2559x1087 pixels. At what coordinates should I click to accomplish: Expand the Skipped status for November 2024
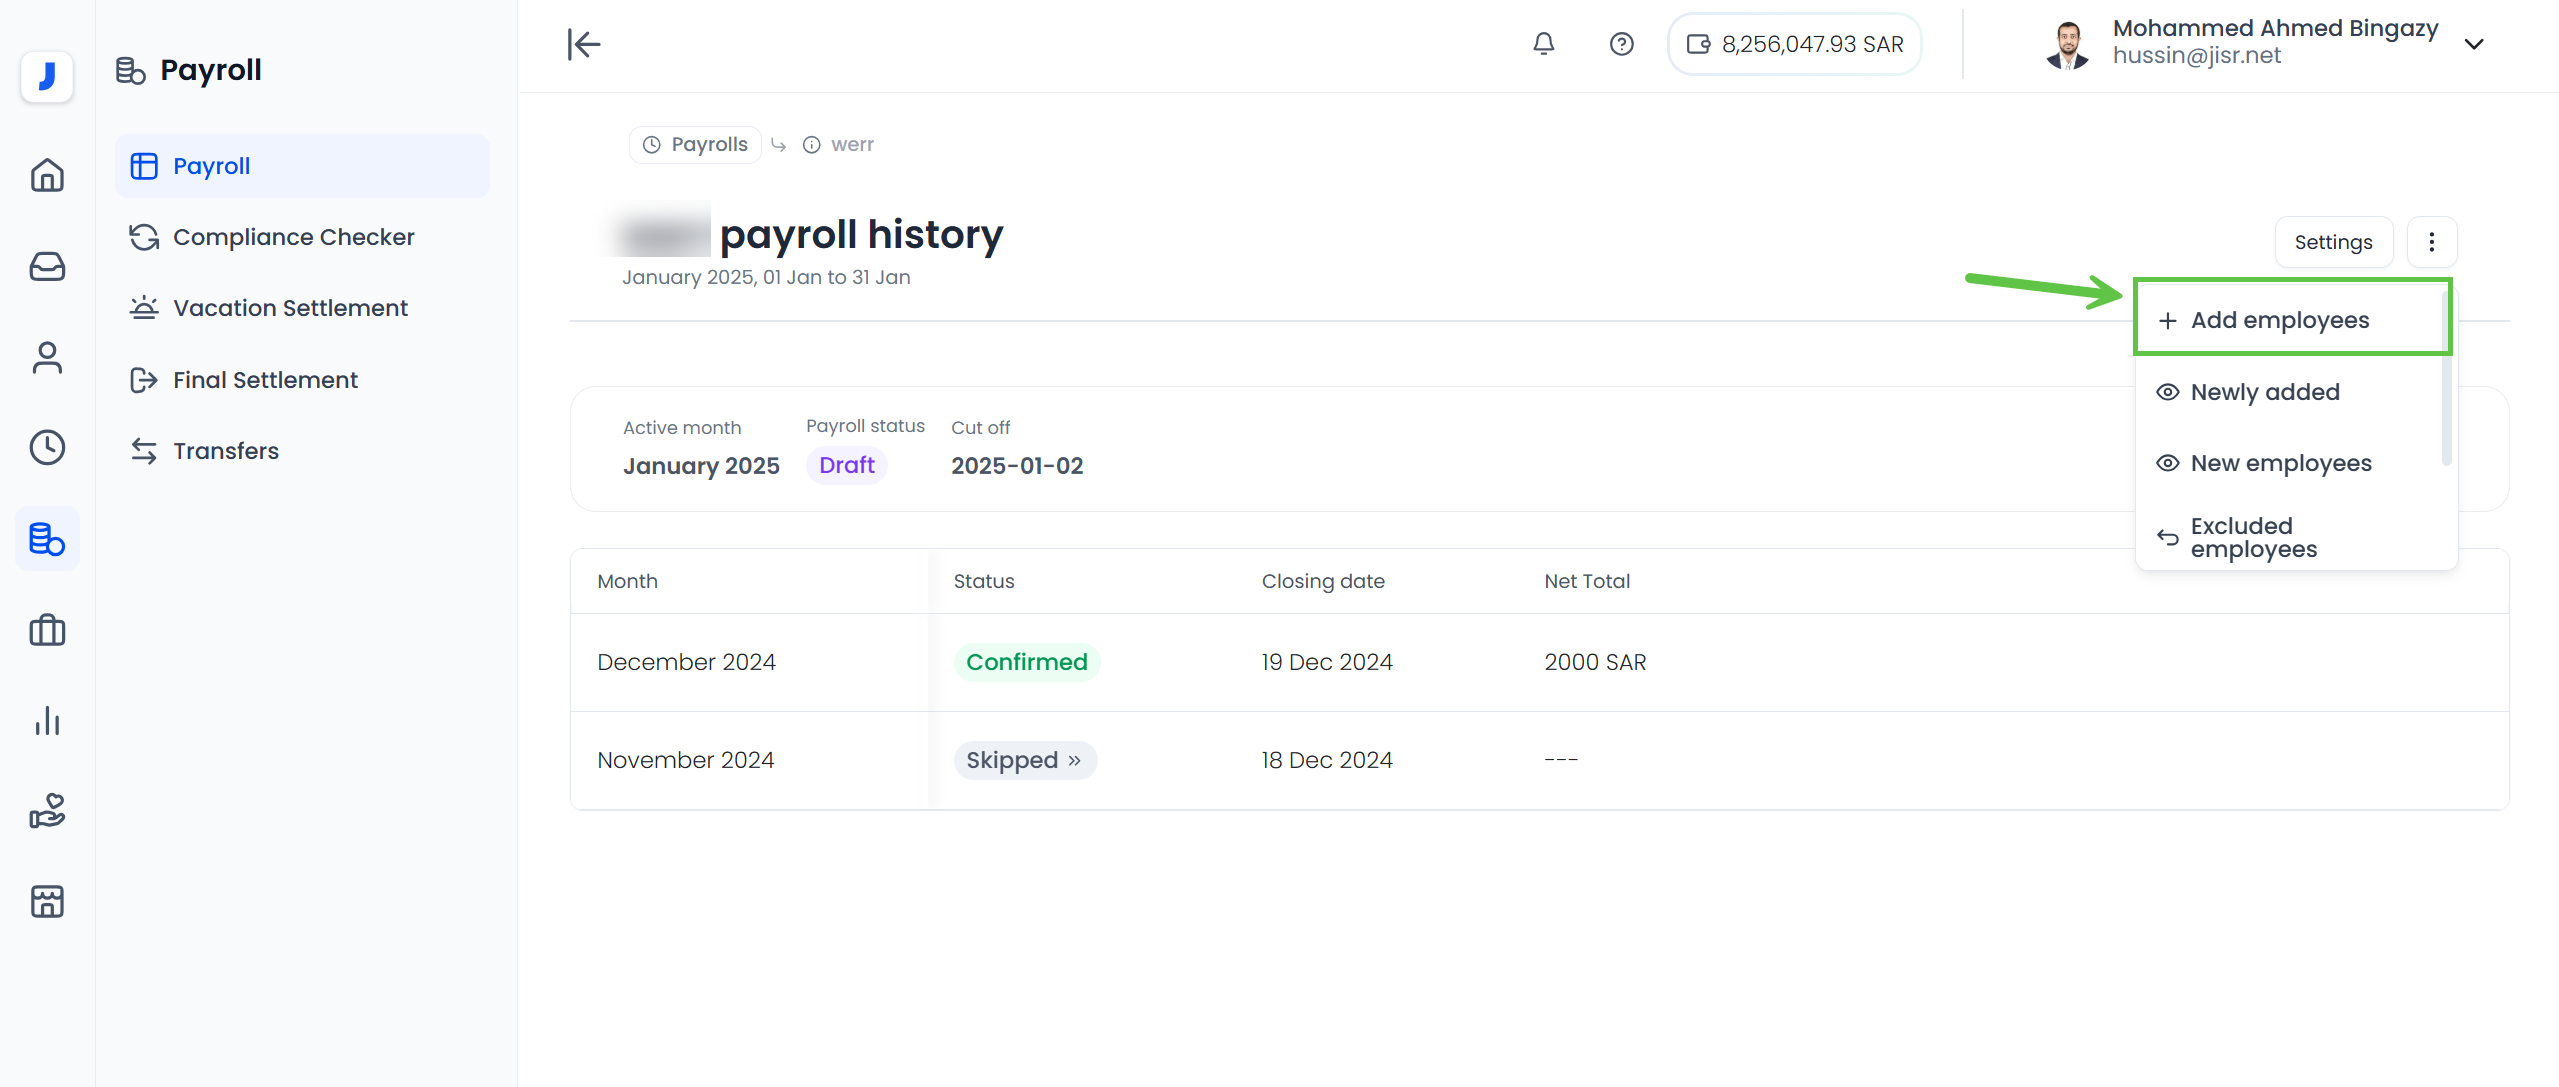pos(1024,760)
